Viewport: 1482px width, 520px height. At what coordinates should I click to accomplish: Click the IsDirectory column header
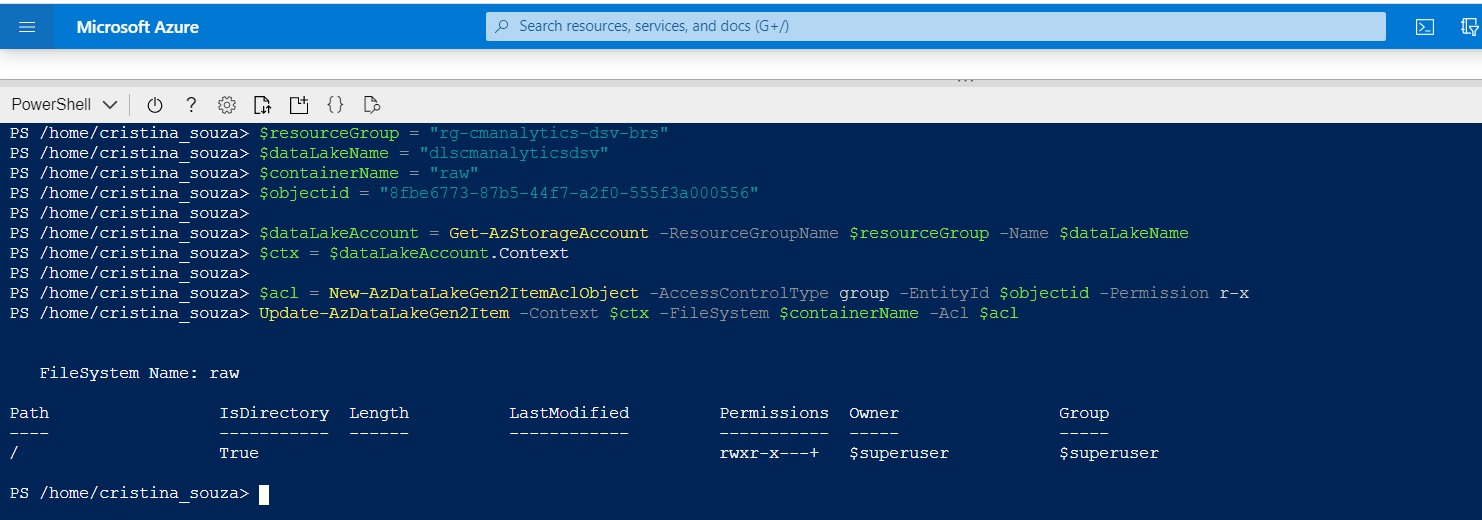[x=274, y=413]
